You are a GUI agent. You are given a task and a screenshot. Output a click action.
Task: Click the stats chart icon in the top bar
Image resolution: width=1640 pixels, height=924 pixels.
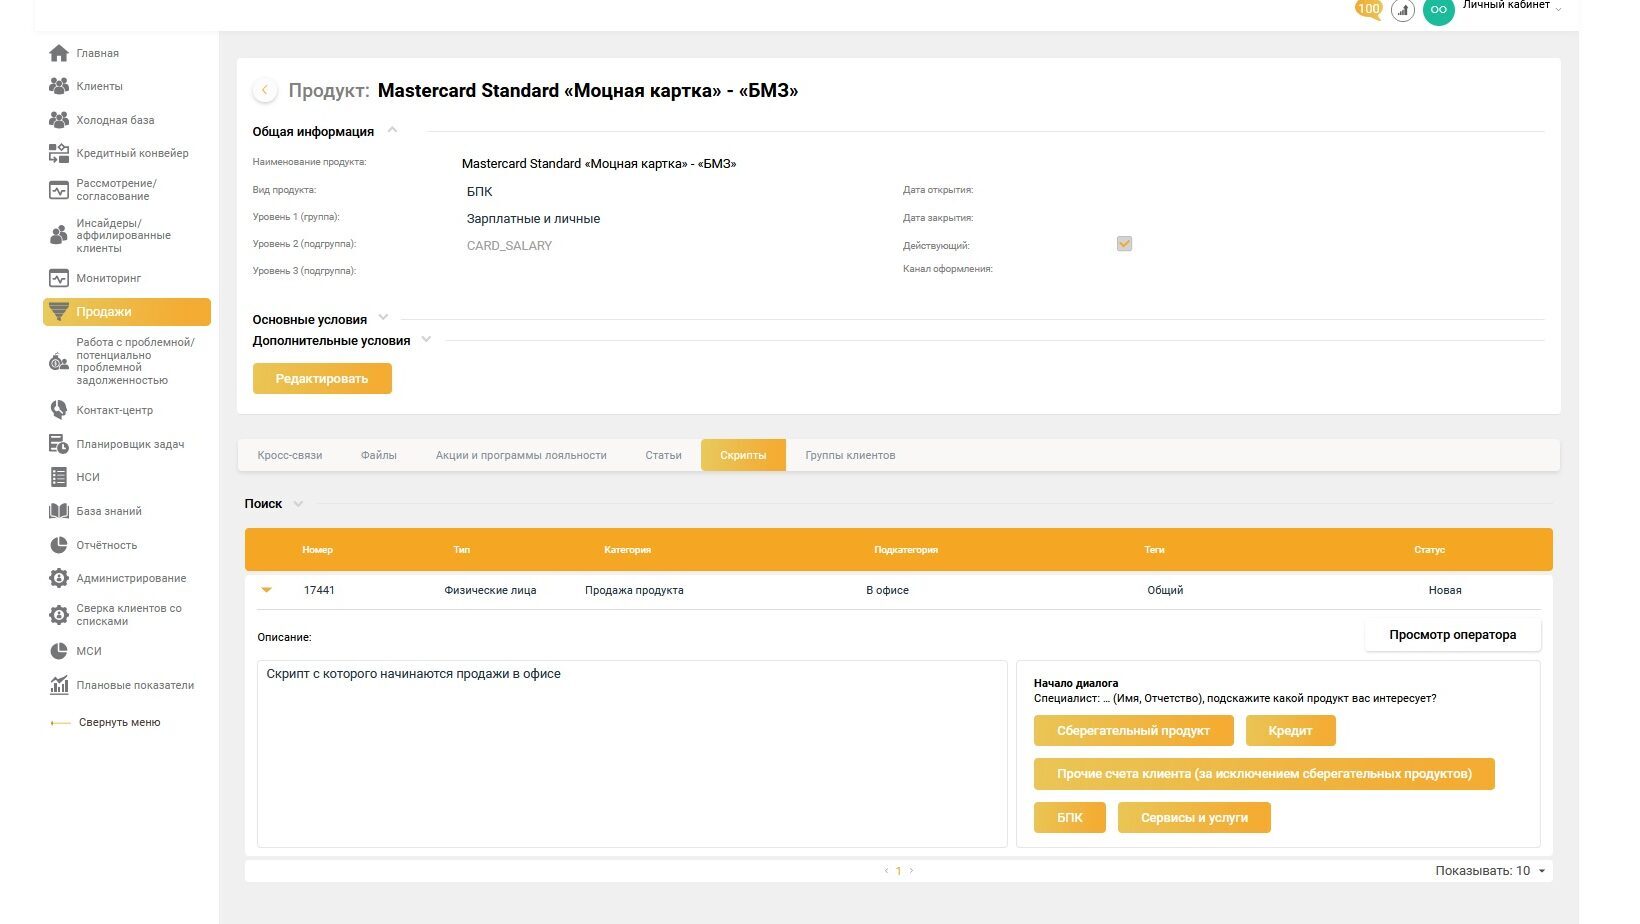1403,11
